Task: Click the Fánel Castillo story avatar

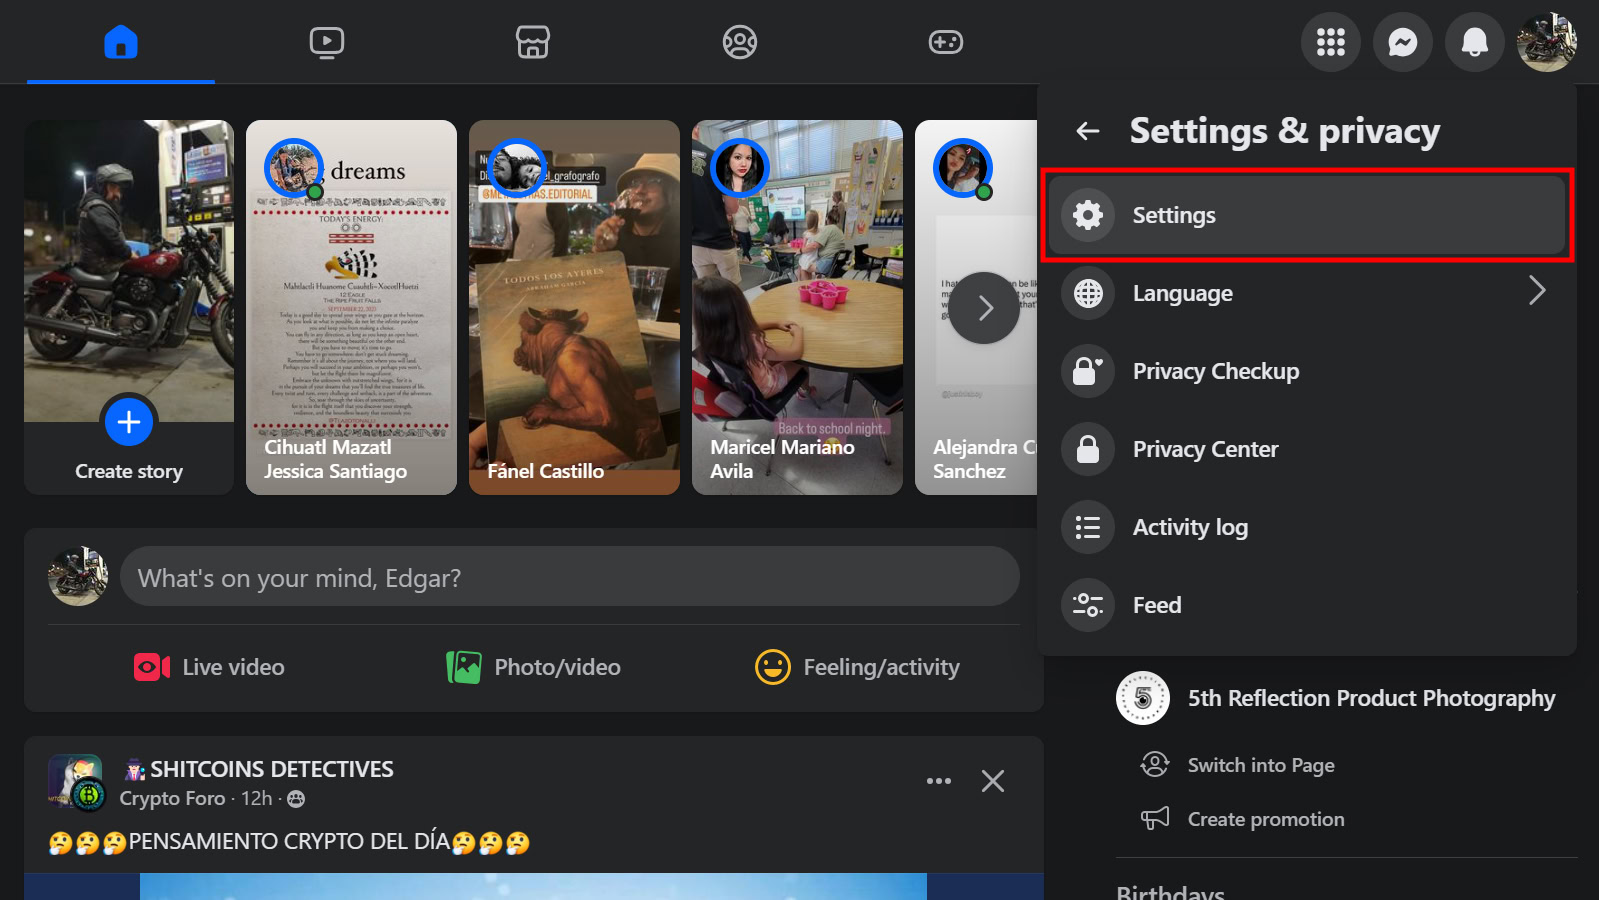Action: [x=517, y=167]
